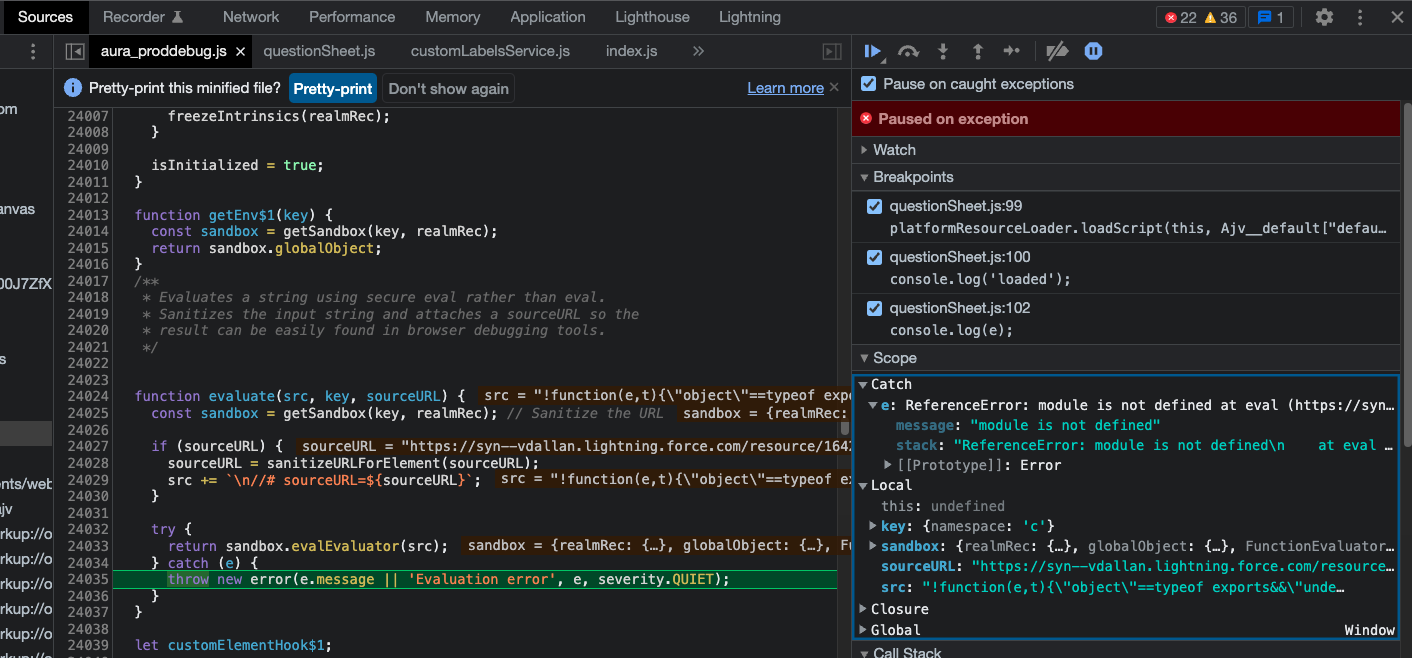Open the Lighthouse panel tab

(x=652, y=17)
